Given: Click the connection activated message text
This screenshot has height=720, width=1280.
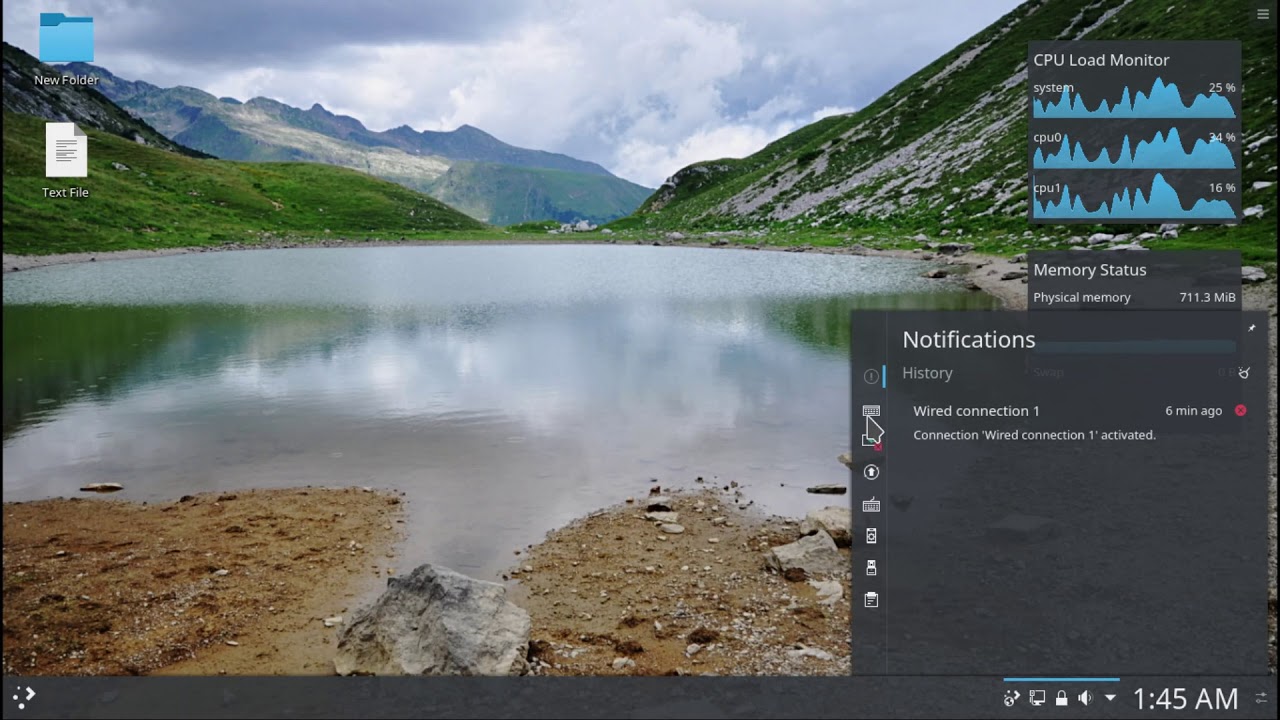Looking at the screenshot, I should tap(1034, 435).
